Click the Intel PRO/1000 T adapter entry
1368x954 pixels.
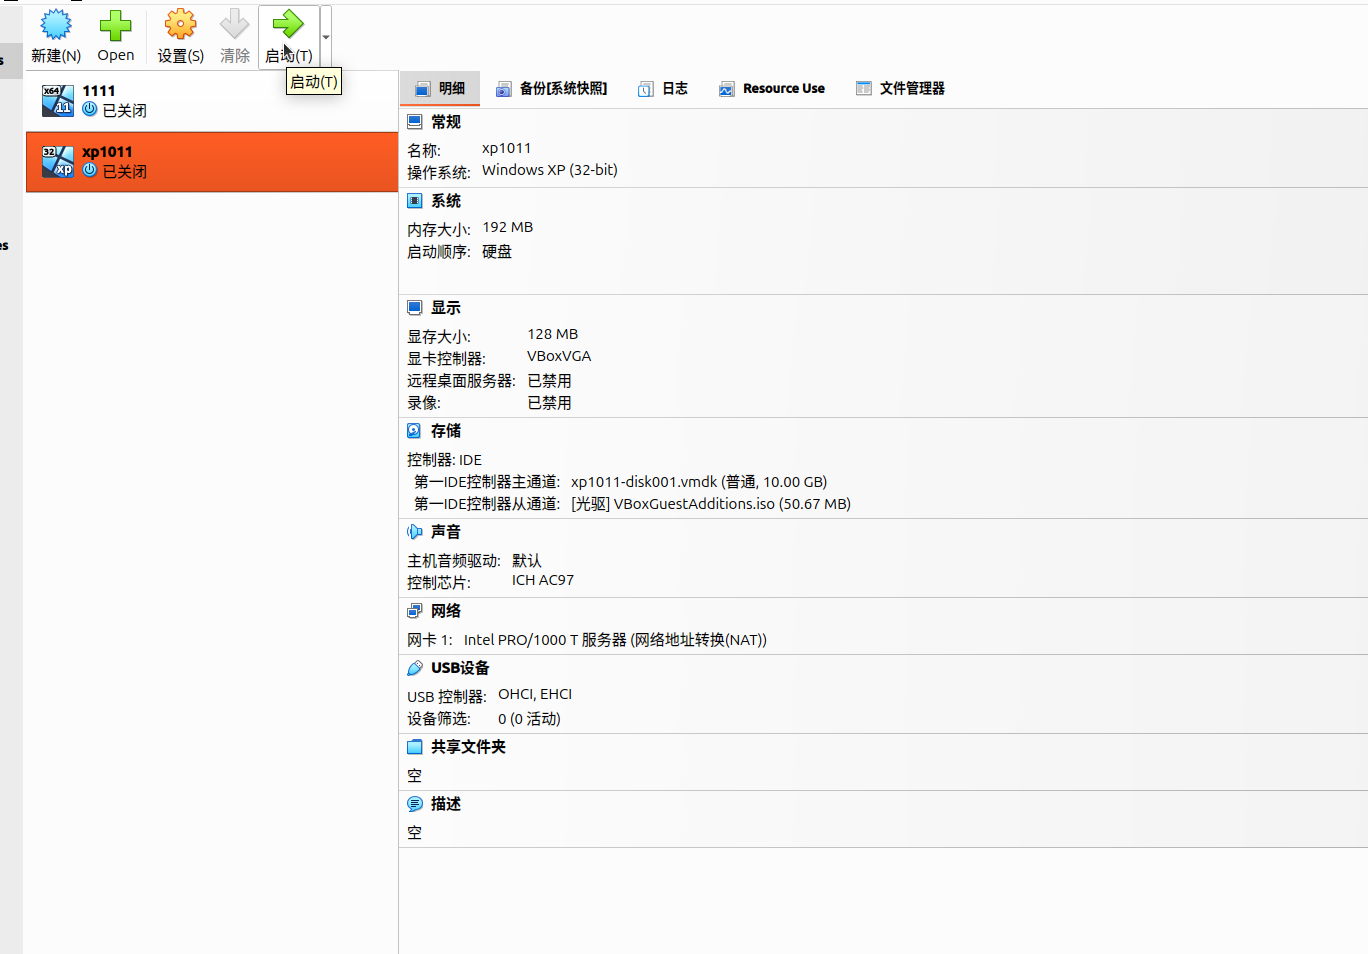(x=615, y=640)
